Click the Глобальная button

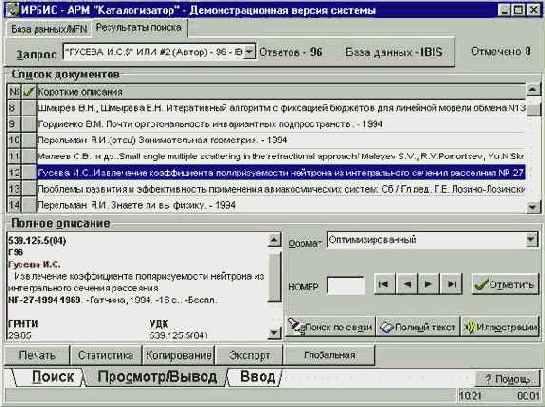[330, 355]
